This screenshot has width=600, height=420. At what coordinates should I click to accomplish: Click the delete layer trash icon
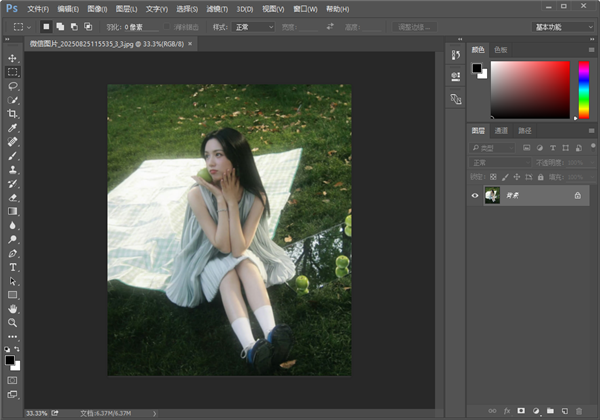pos(579,411)
